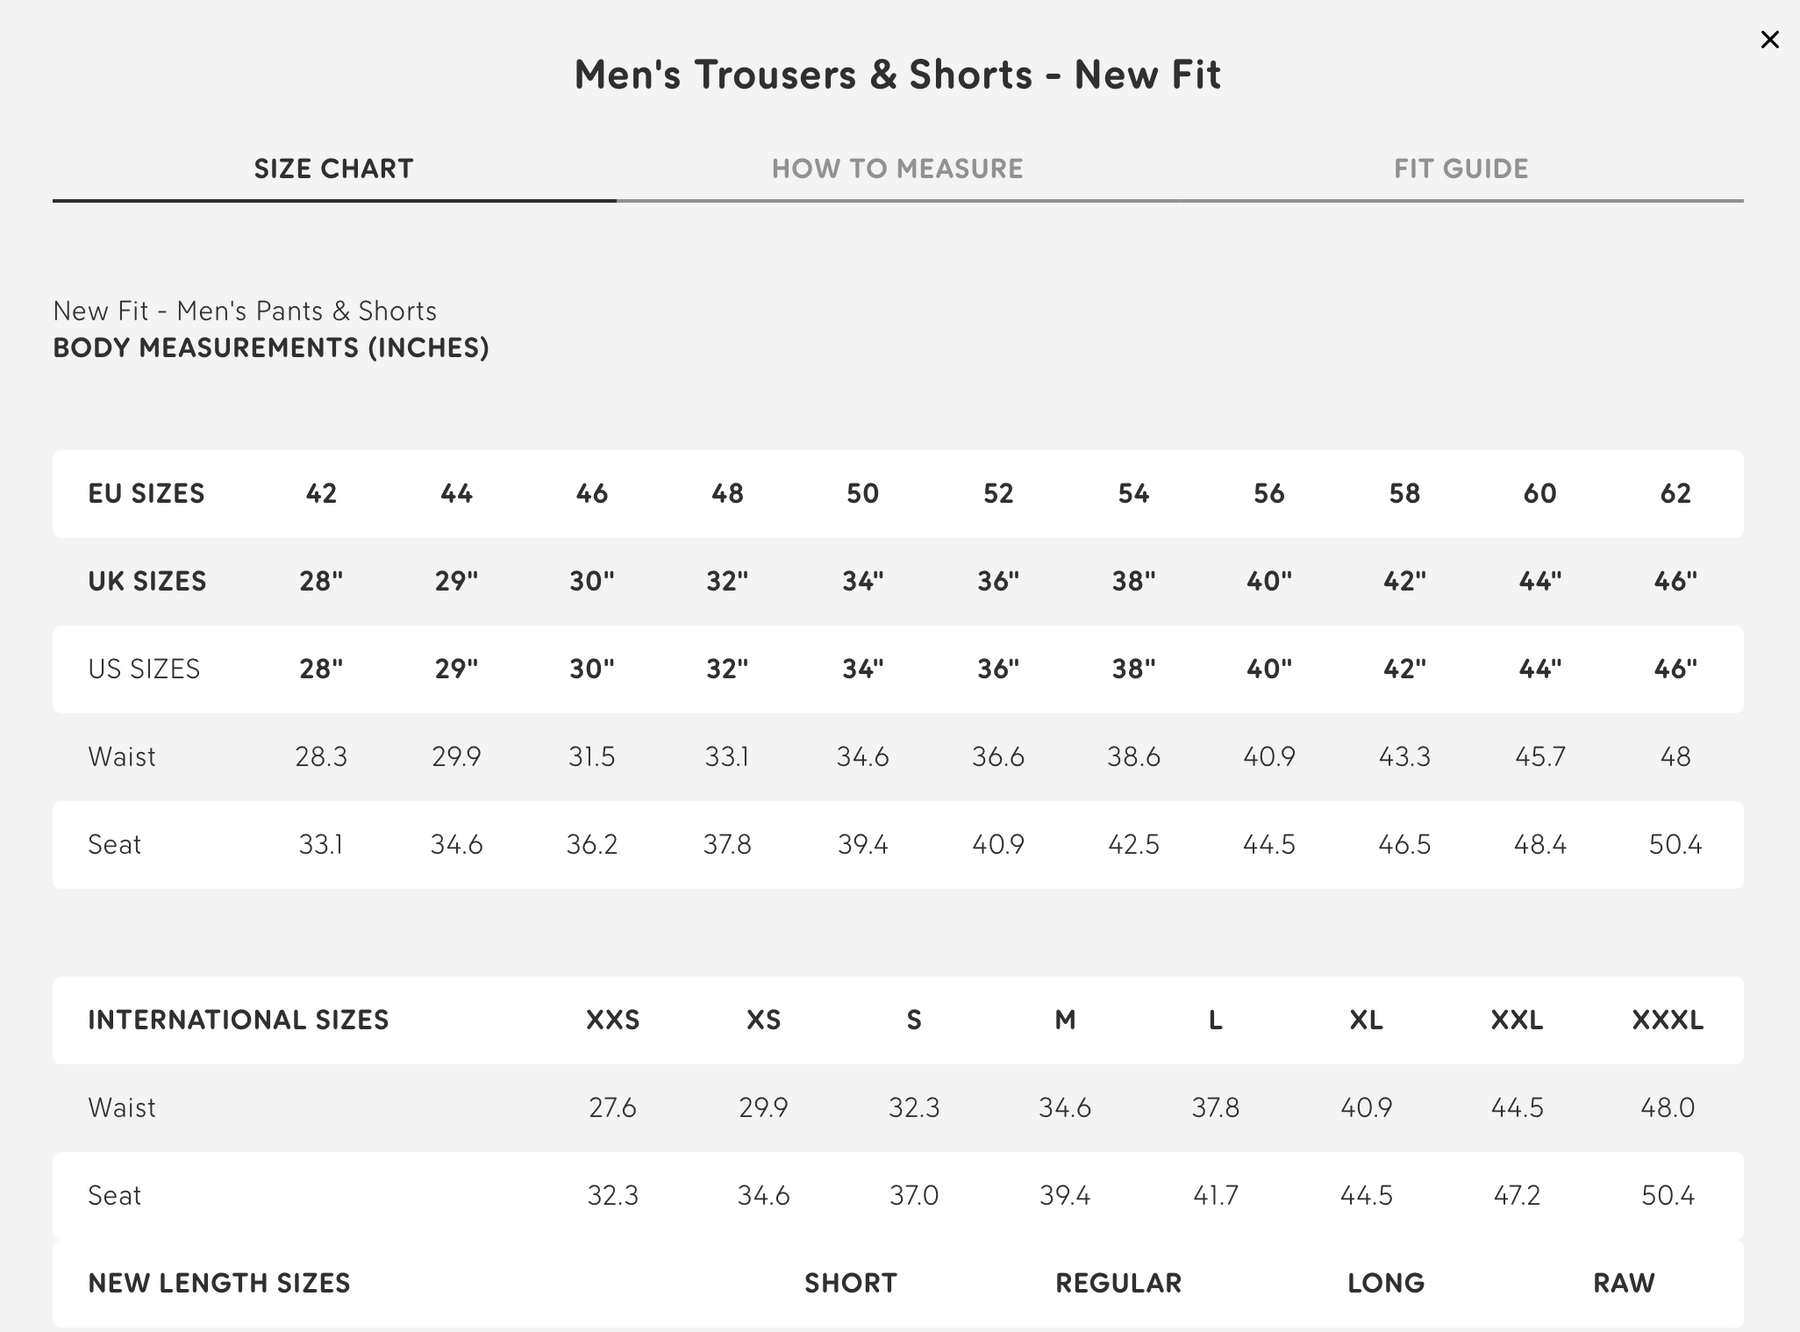The image size is (1800, 1332).
Task: Click the New Length Sizes row label
Action: pos(219,1283)
